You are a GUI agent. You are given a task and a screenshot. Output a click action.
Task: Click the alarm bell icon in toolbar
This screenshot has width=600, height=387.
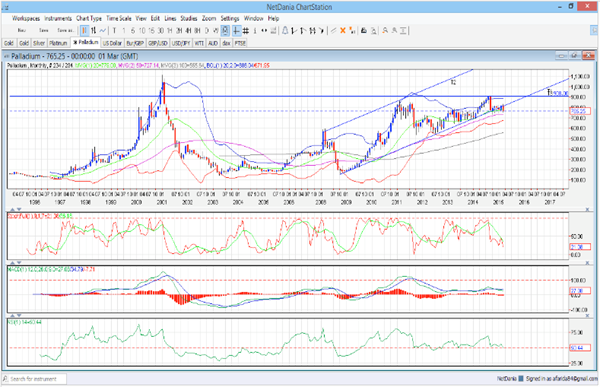285,31
